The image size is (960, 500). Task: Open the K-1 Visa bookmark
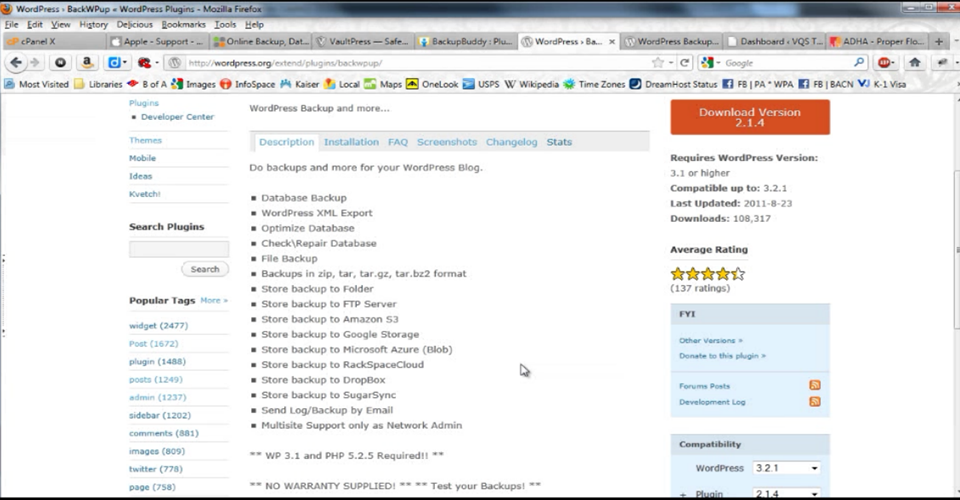point(882,84)
